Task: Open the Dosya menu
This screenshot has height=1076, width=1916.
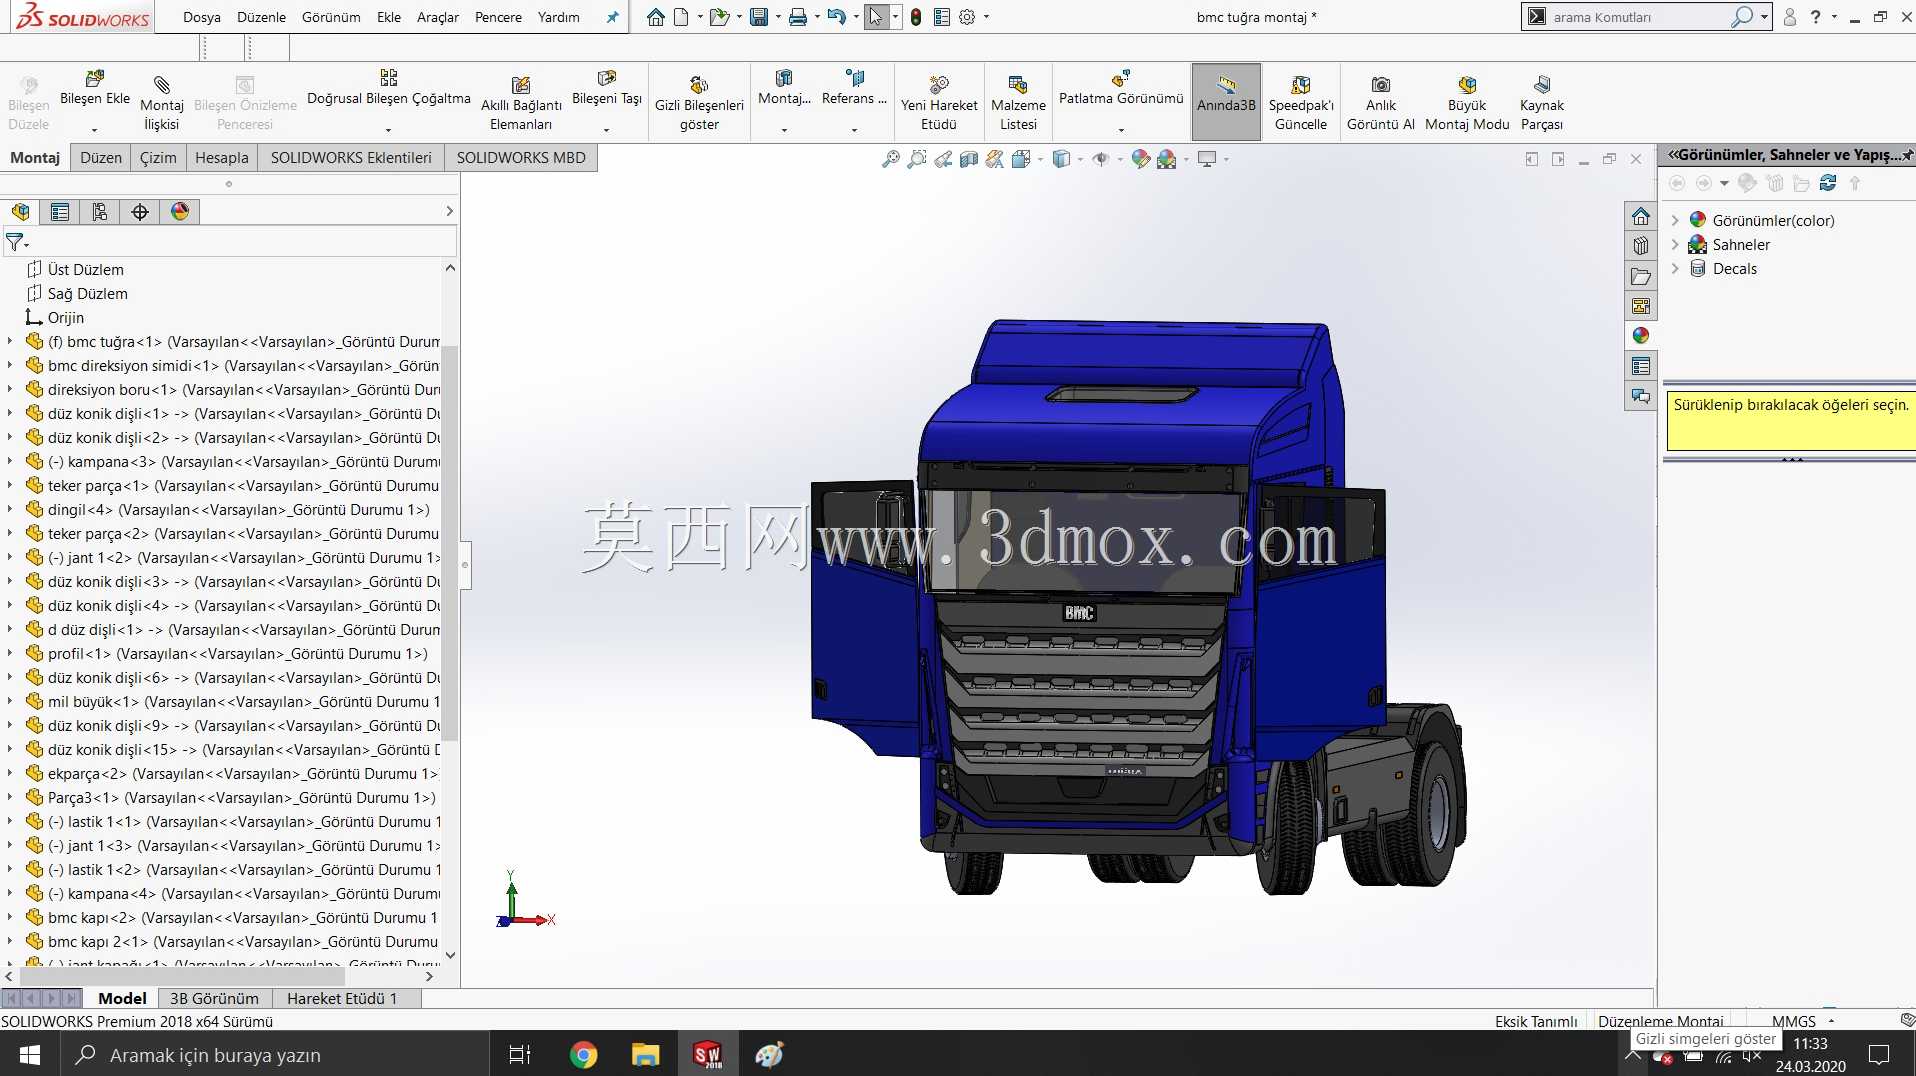Action: [202, 17]
